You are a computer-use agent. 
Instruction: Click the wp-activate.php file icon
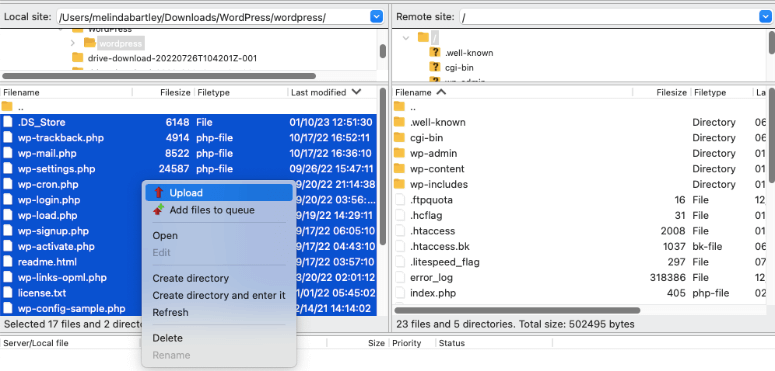pyautogui.click(x=7, y=247)
